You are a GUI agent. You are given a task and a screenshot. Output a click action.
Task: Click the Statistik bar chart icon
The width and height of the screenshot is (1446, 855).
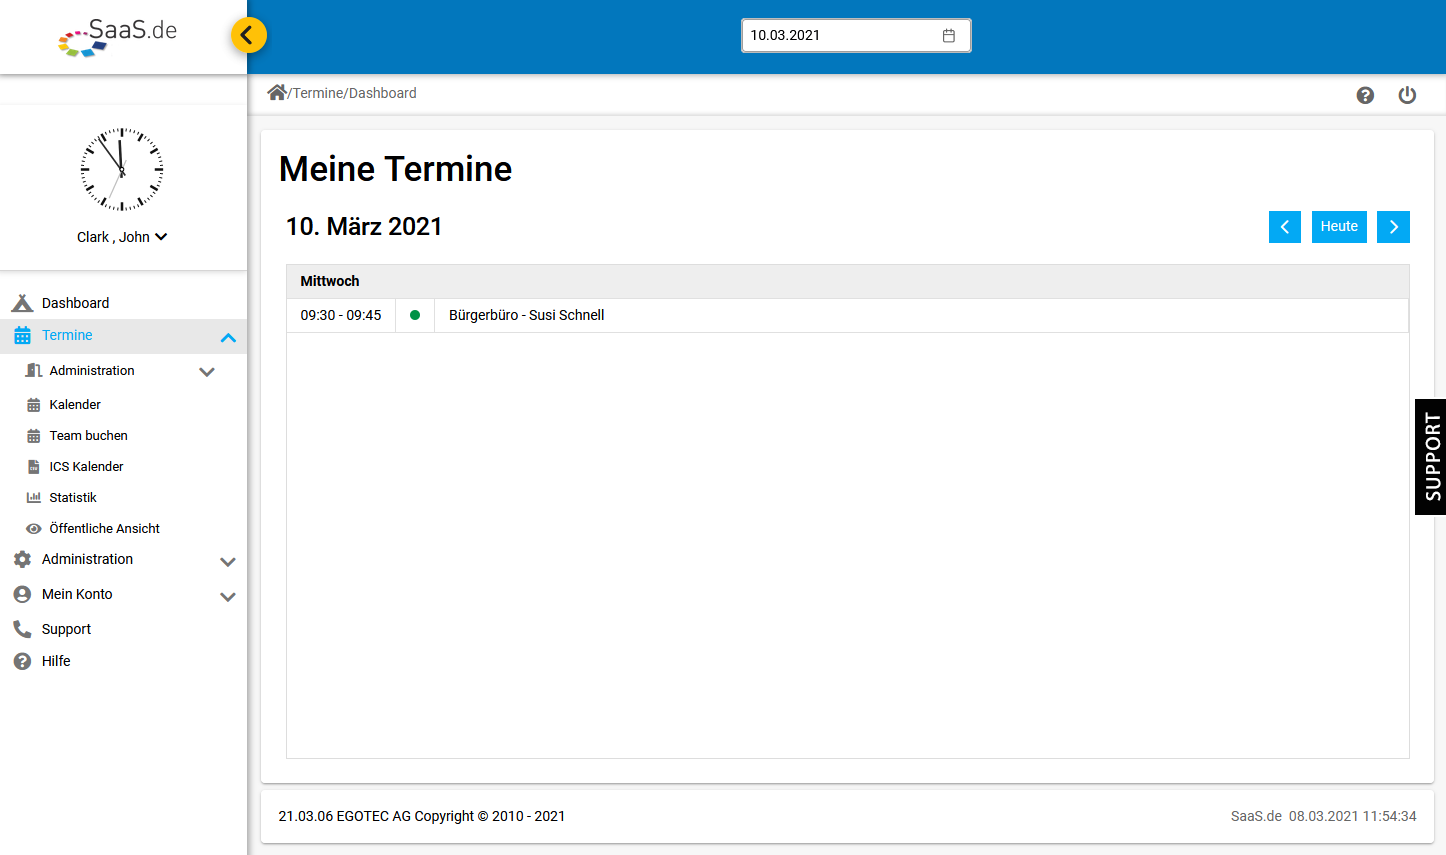coord(33,497)
